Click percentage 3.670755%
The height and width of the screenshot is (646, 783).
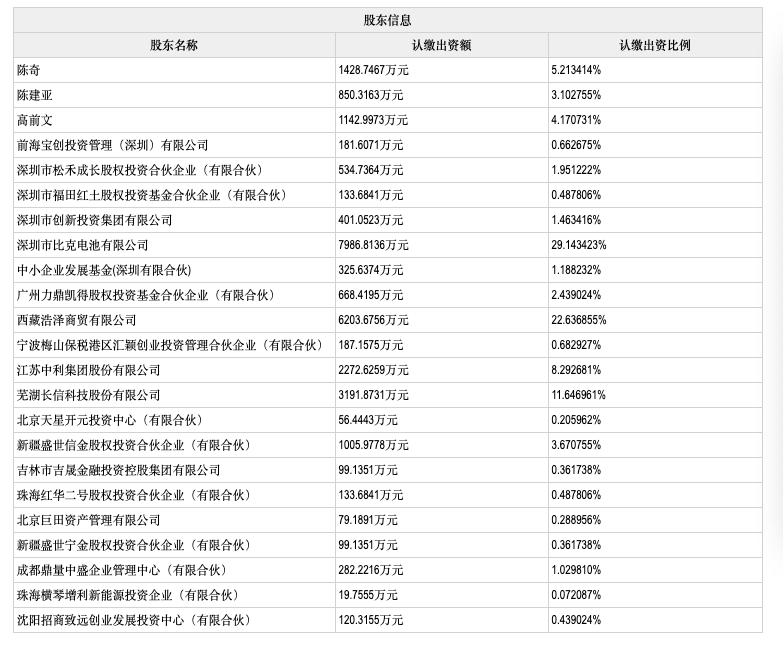click(576, 445)
